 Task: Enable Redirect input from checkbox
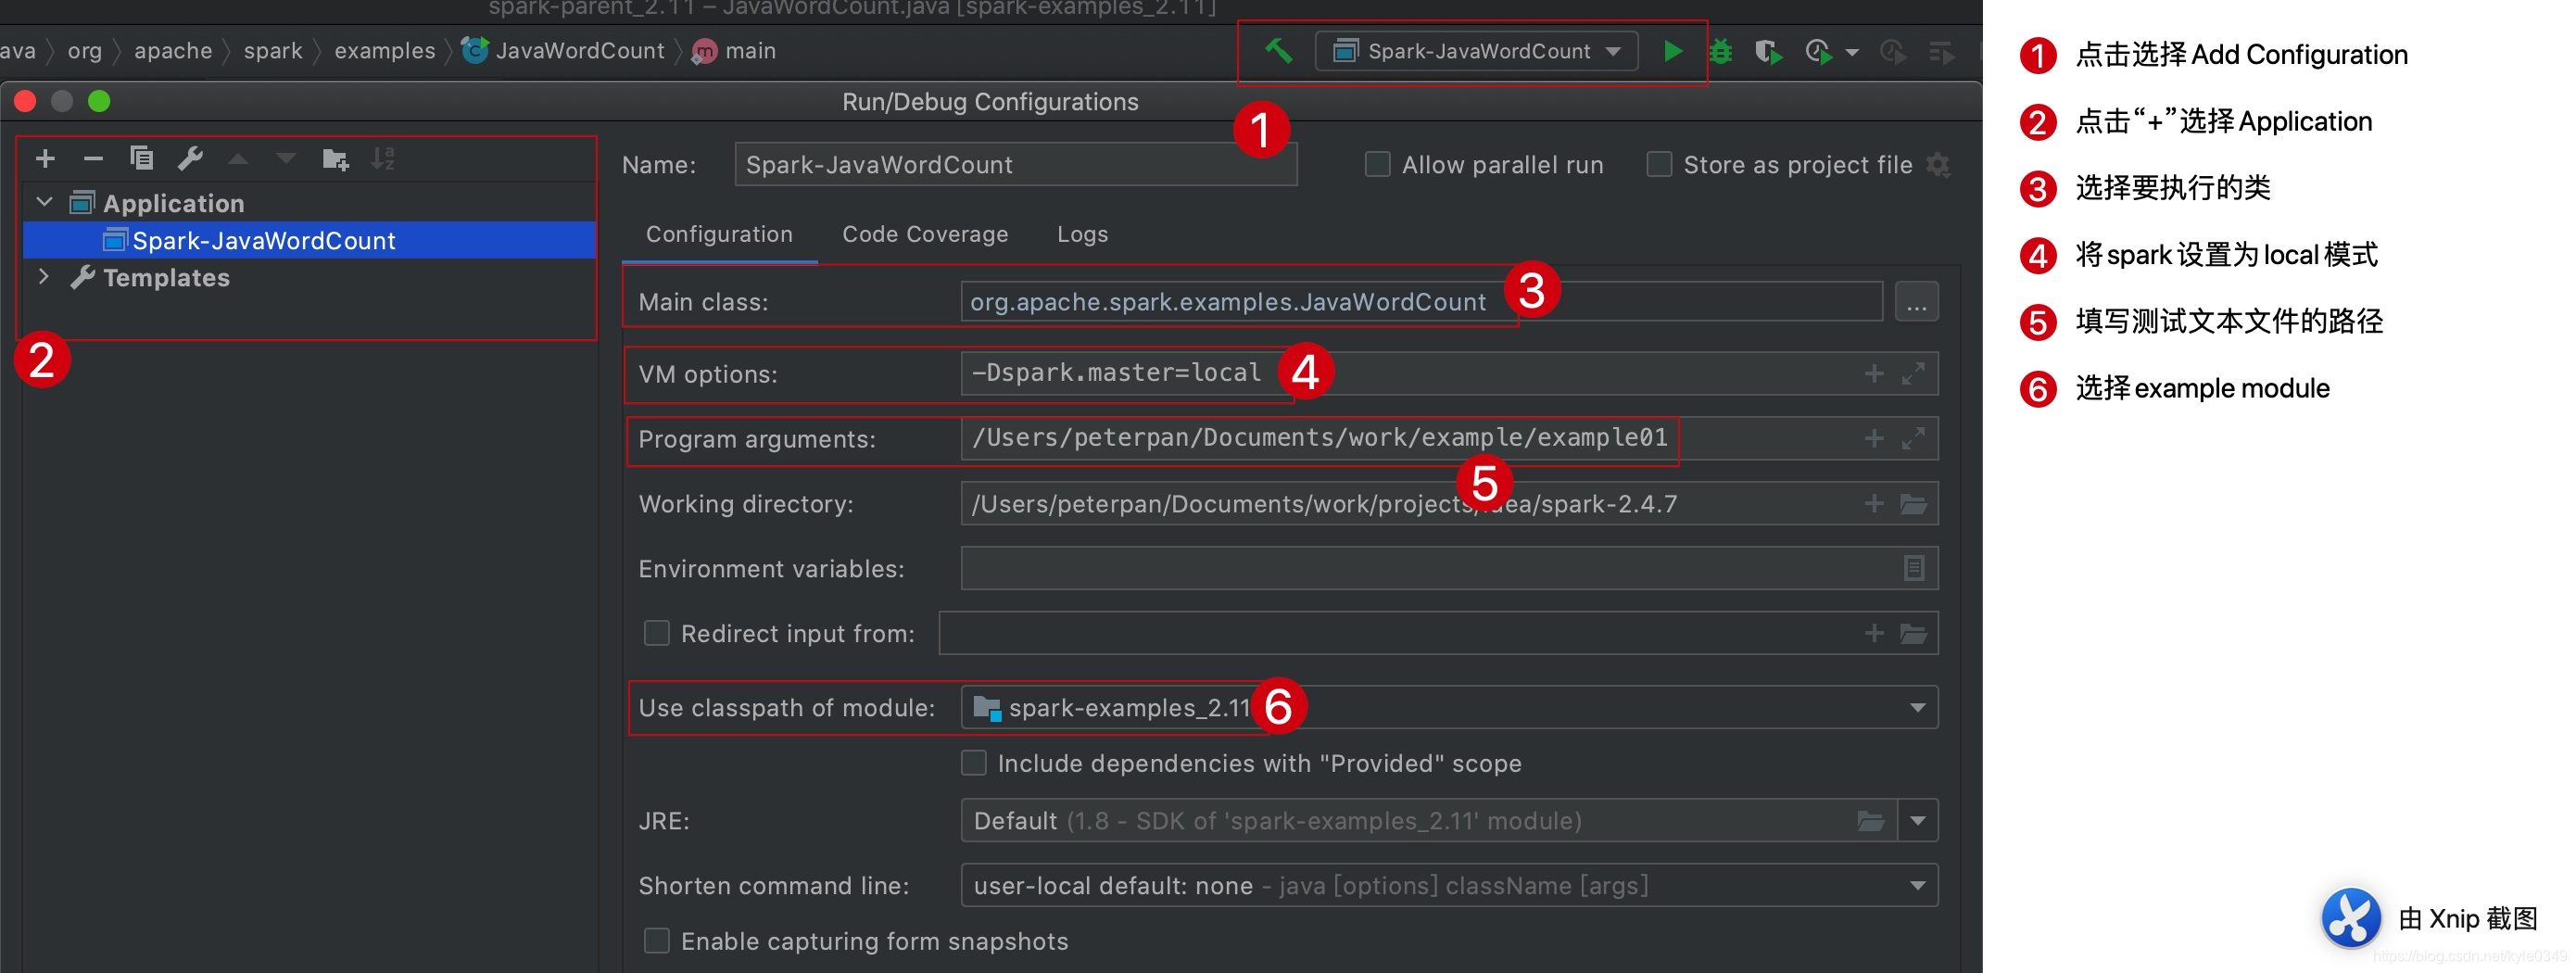(x=656, y=633)
